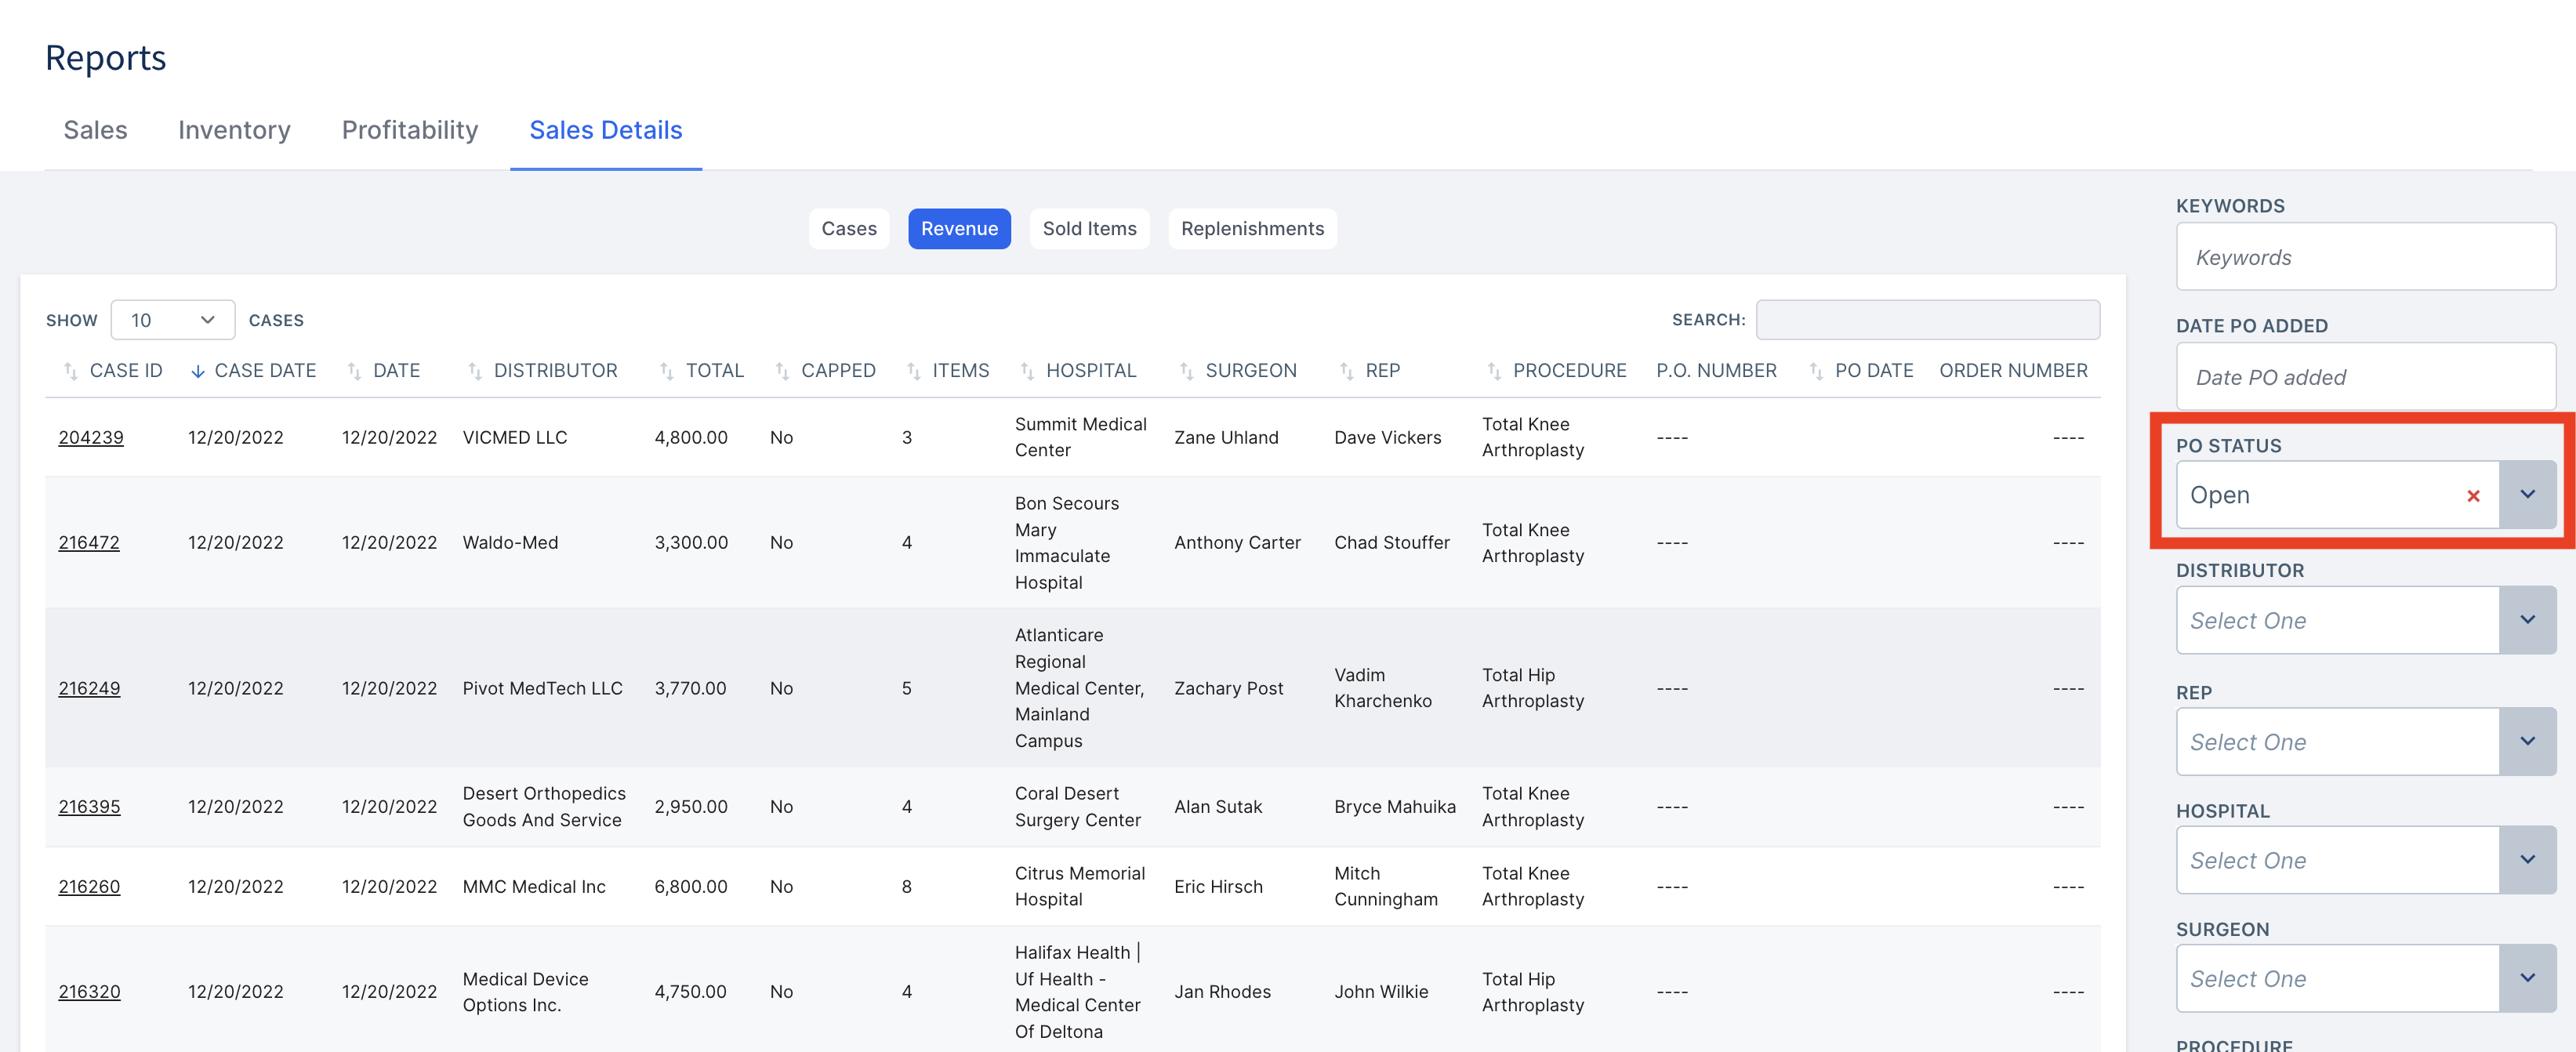The height and width of the screenshot is (1052, 2576).
Task: Sort table by DISTRIBUTOR column
Action: [542, 370]
